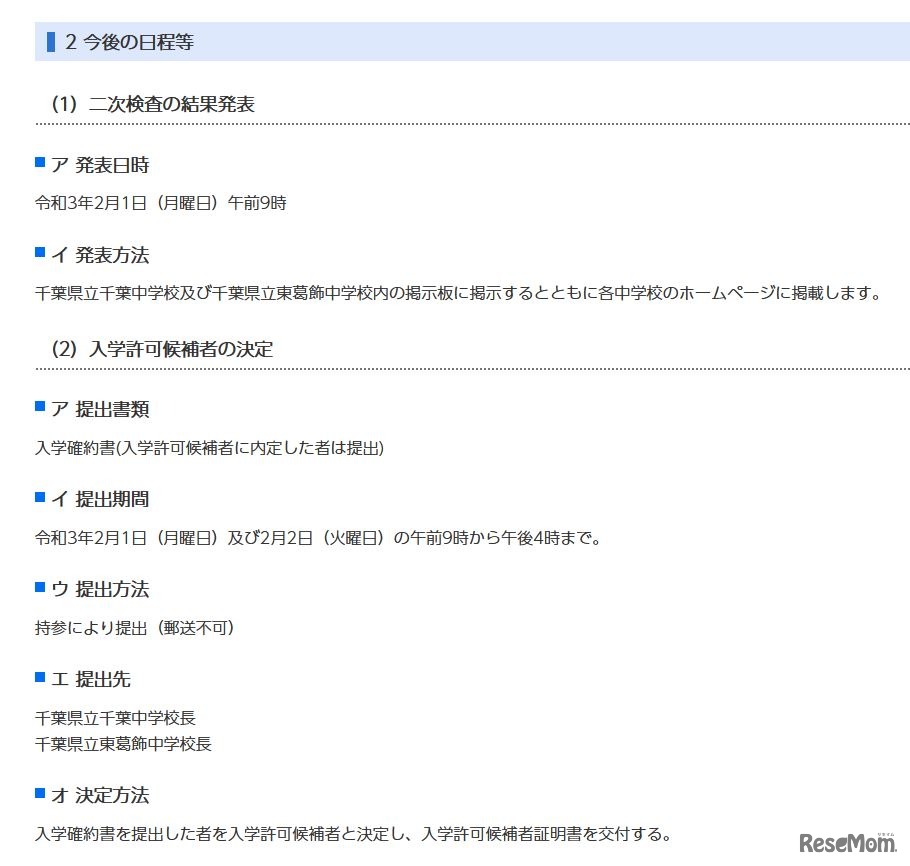
Task: Click the blue square icon beside ウ 提出方法
Action: pos(38,585)
